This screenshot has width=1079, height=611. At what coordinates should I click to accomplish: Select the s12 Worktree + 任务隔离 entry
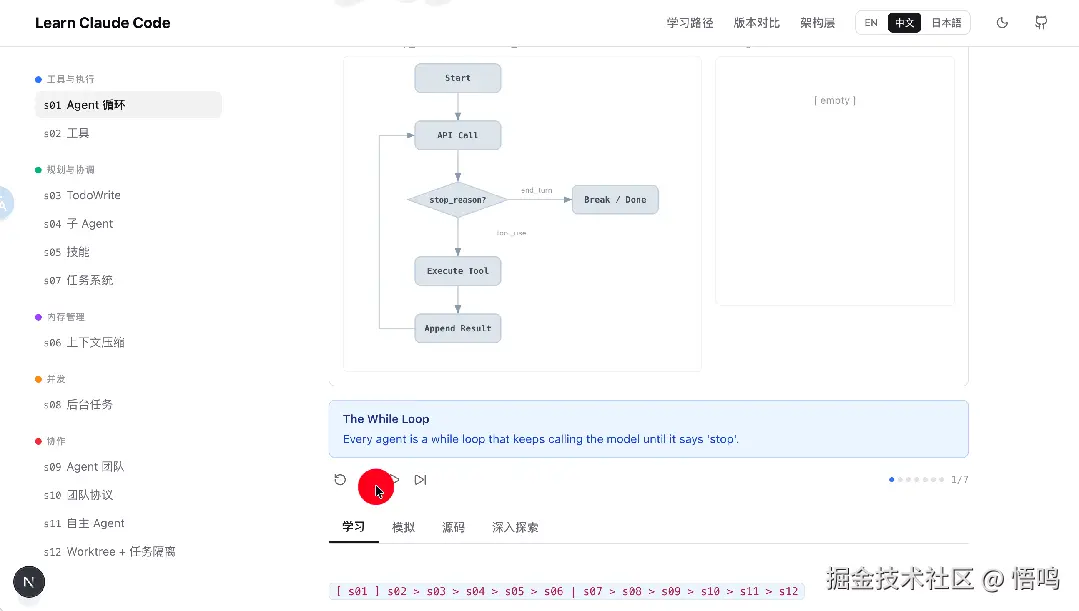(103, 551)
